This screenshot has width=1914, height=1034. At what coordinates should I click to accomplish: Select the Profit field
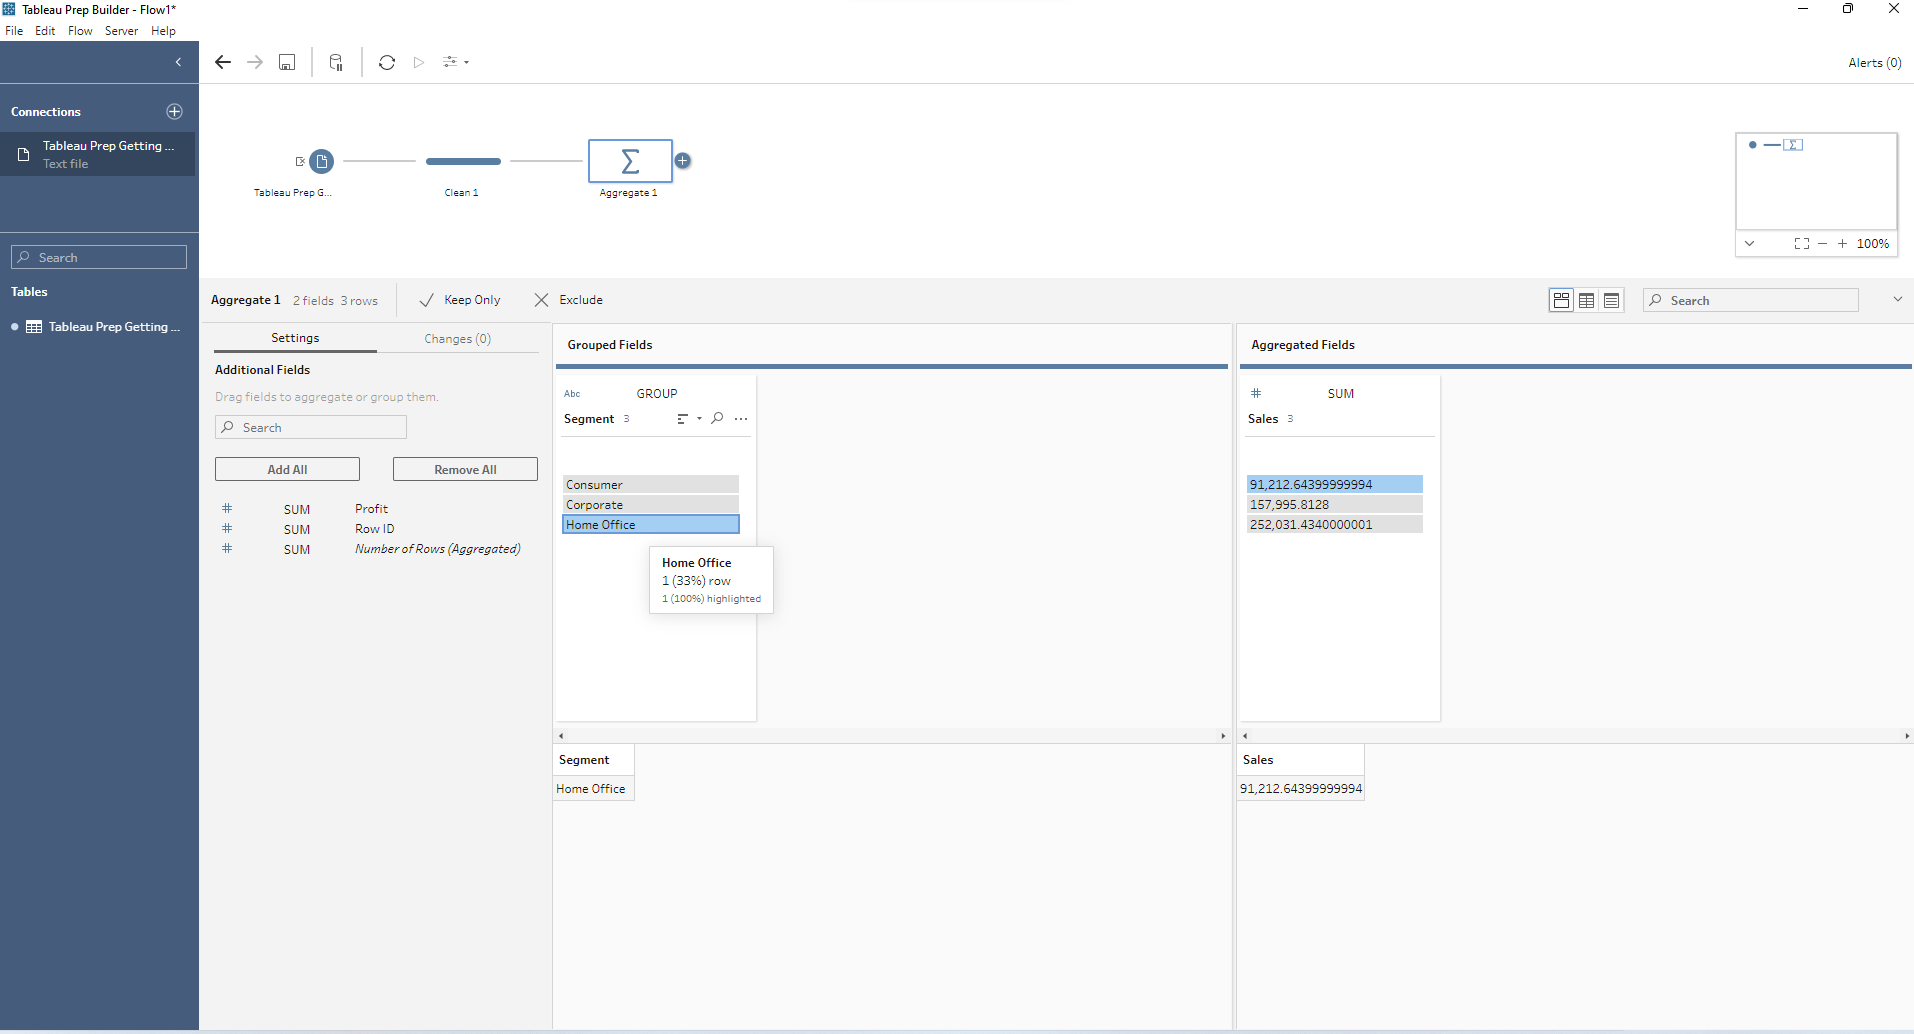pyautogui.click(x=371, y=509)
